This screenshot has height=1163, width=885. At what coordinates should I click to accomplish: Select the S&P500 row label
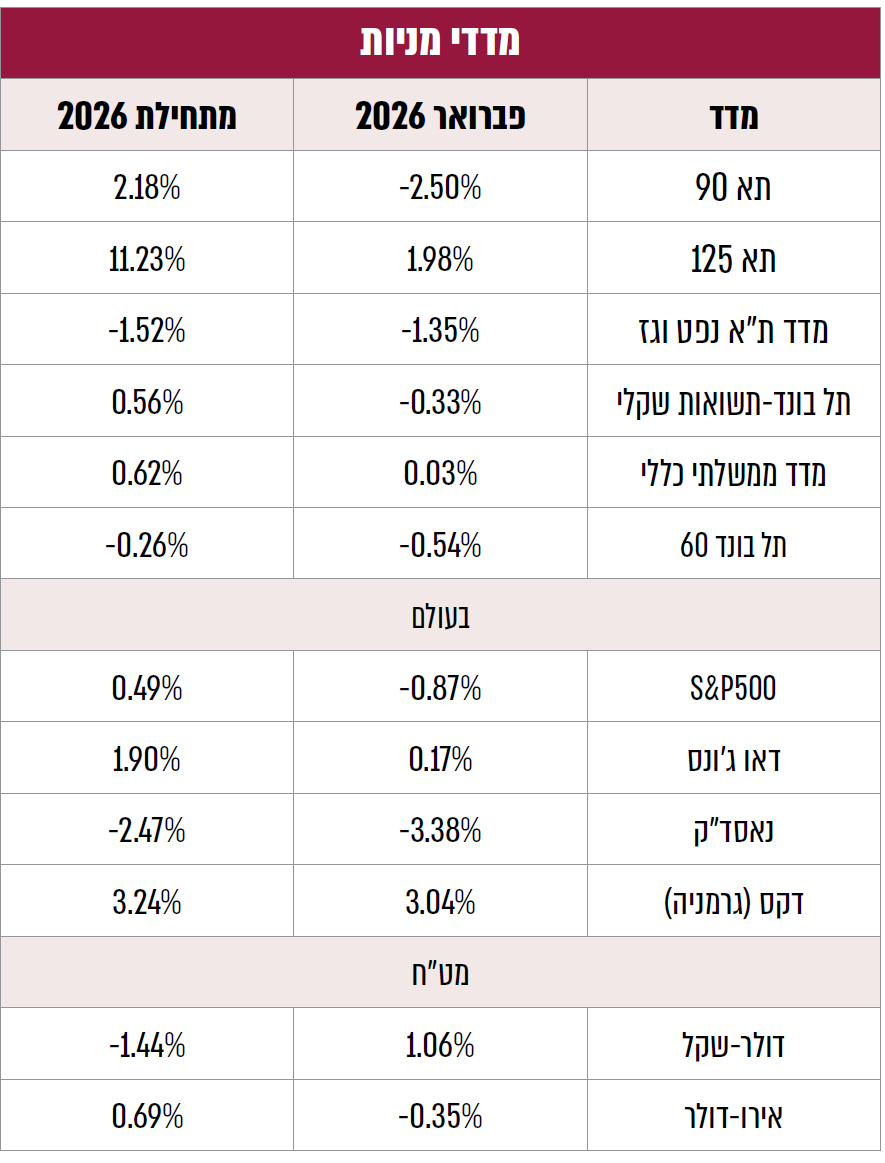(734, 689)
